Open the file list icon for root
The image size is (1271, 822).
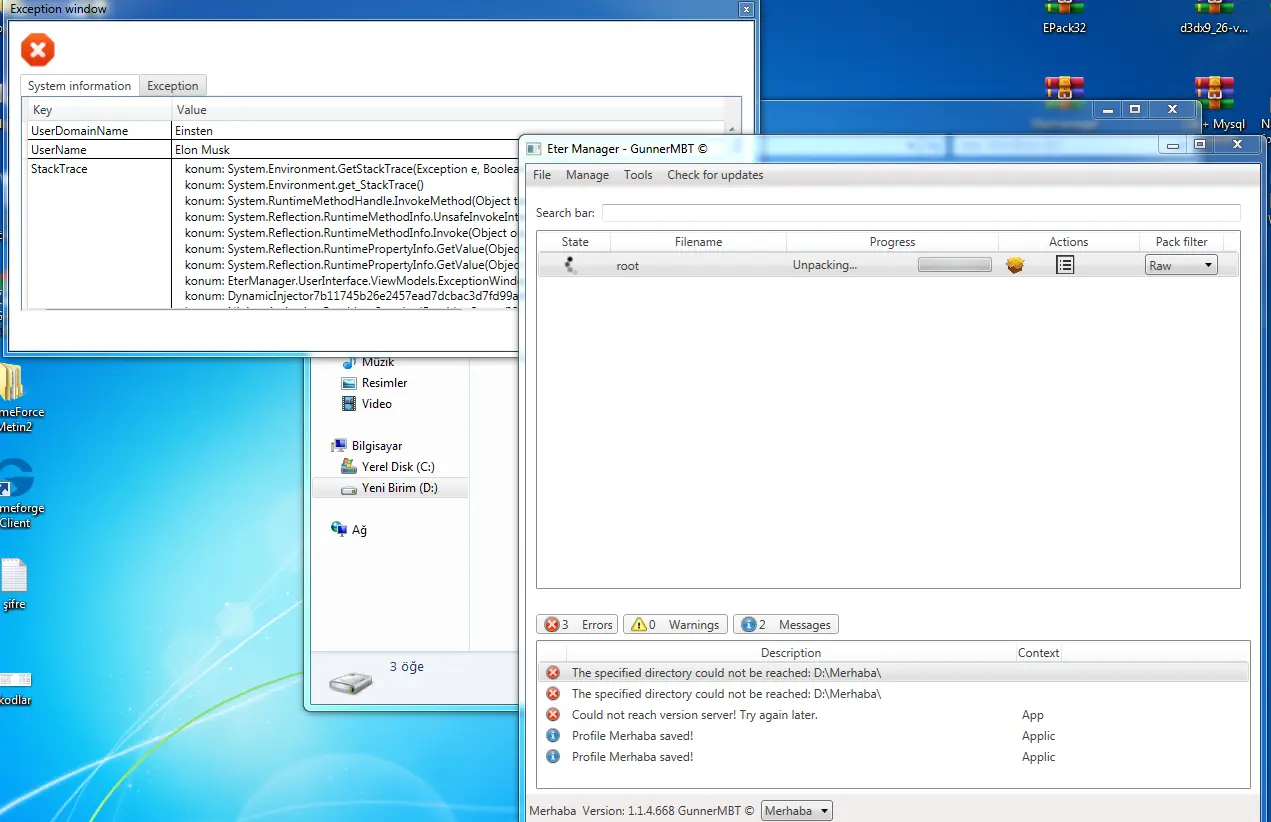tap(1065, 265)
